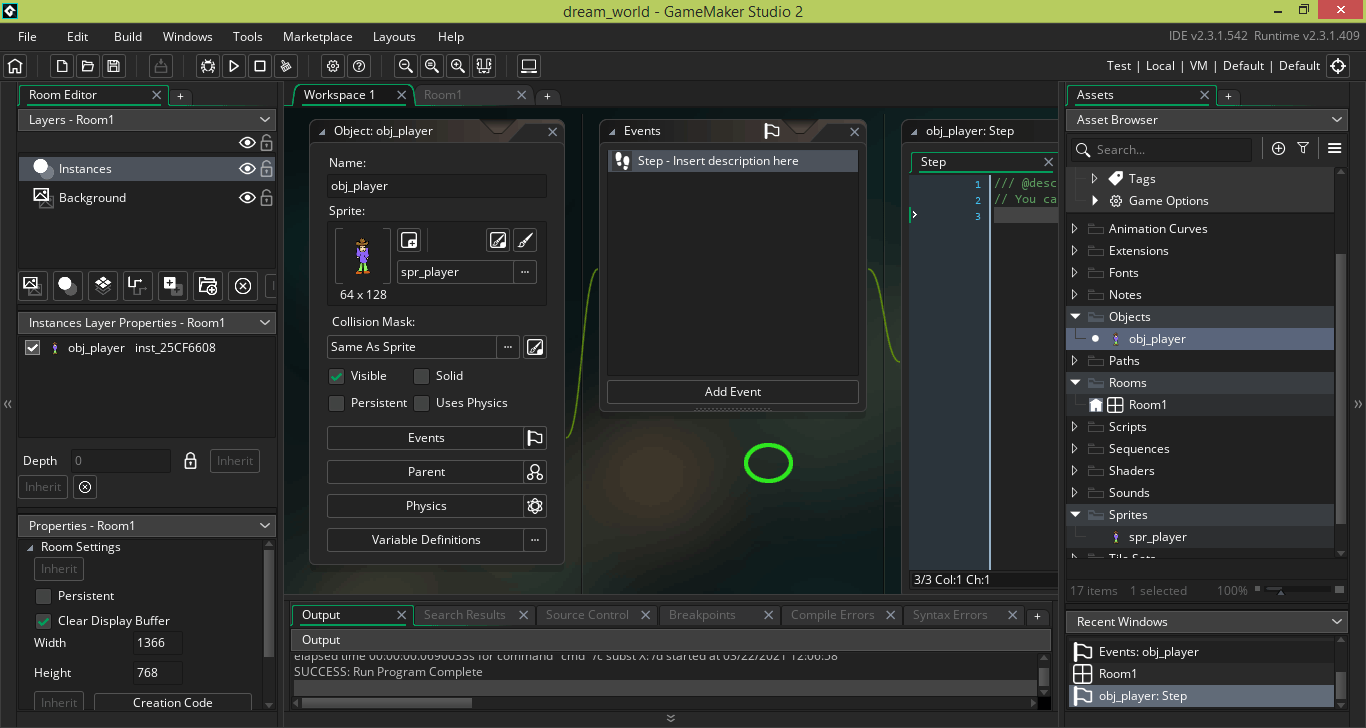Toggle lock on the Instances layer

click(x=267, y=169)
